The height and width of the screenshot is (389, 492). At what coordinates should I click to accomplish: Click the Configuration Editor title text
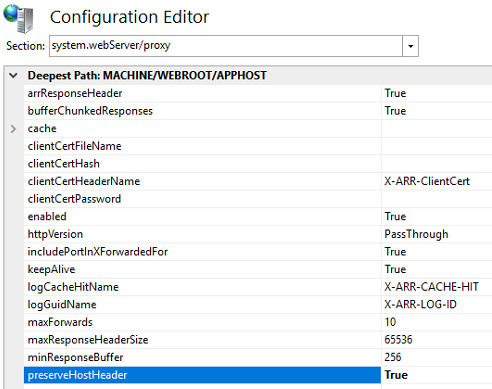coord(129,17)
